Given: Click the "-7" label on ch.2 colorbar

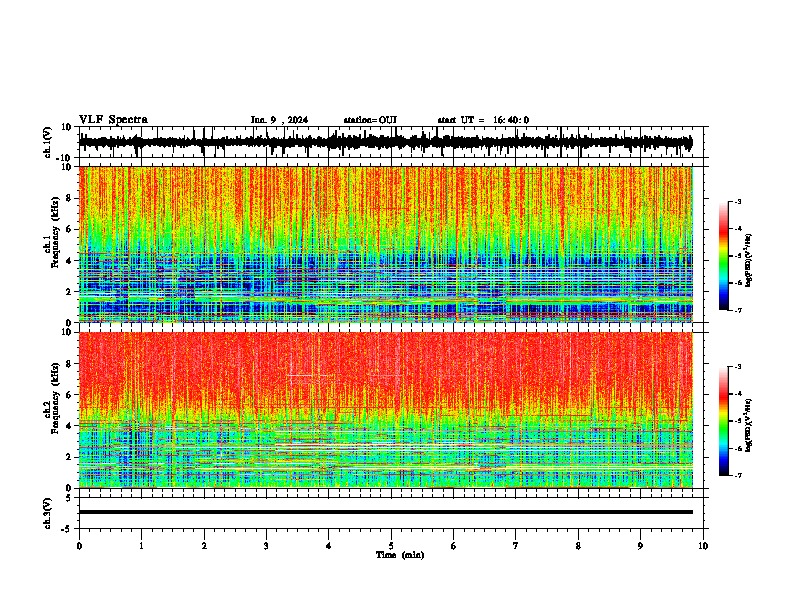Looking at the screenshot, I should [737, 476].
